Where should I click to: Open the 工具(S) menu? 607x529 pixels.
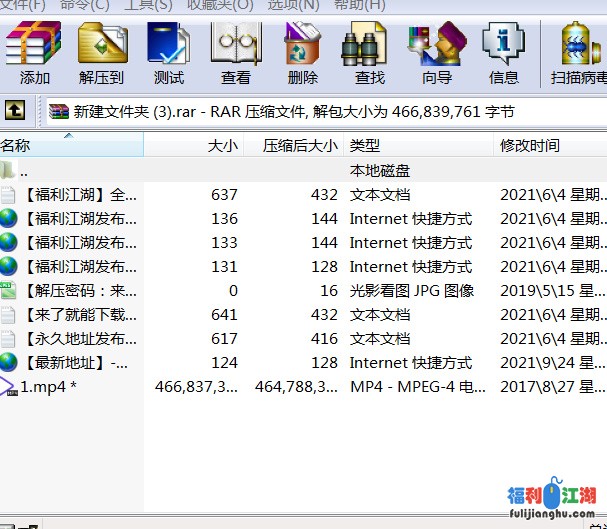tap(148, 5)
